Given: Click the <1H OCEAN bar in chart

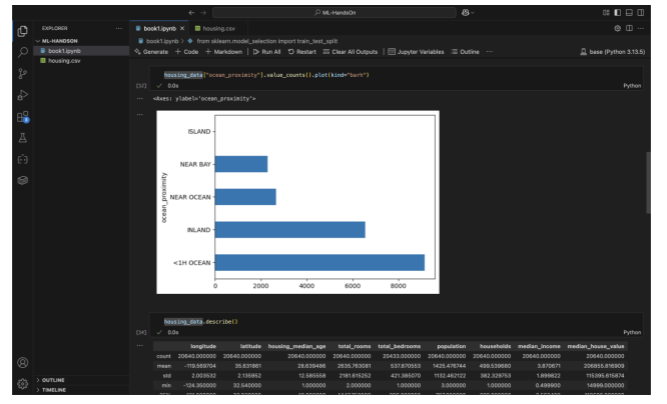Looking at the screenshot, I should [320, 262].
